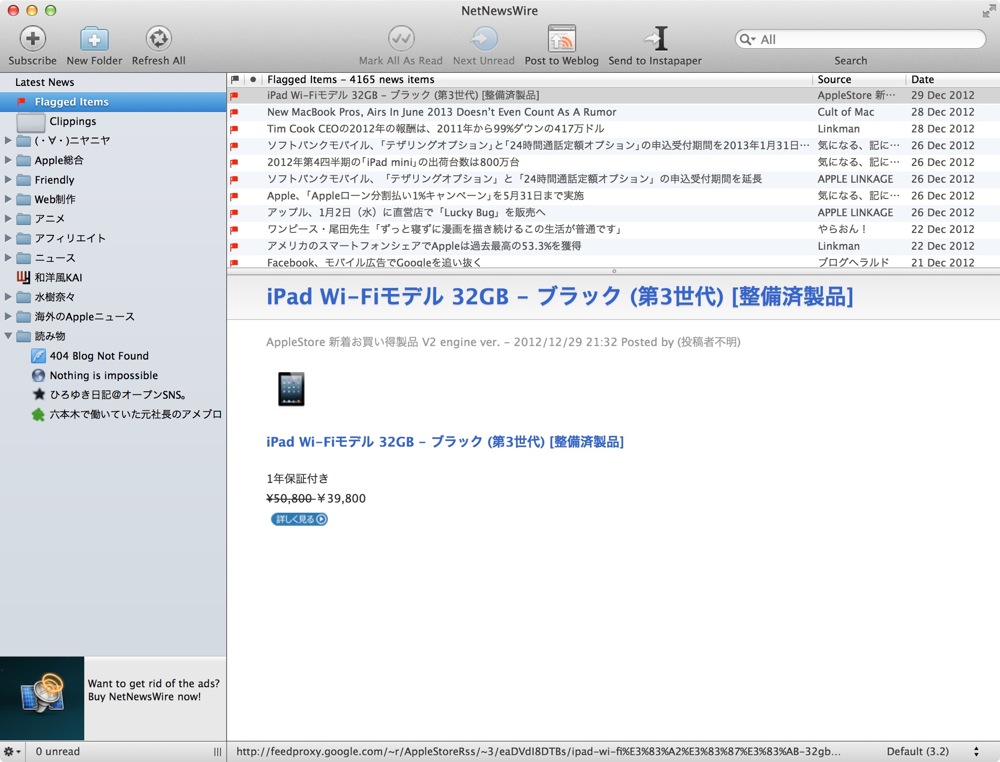Click the Subscribe plus icon
The height and width of the screenshot is (762, 1000).
coord(32,39)
